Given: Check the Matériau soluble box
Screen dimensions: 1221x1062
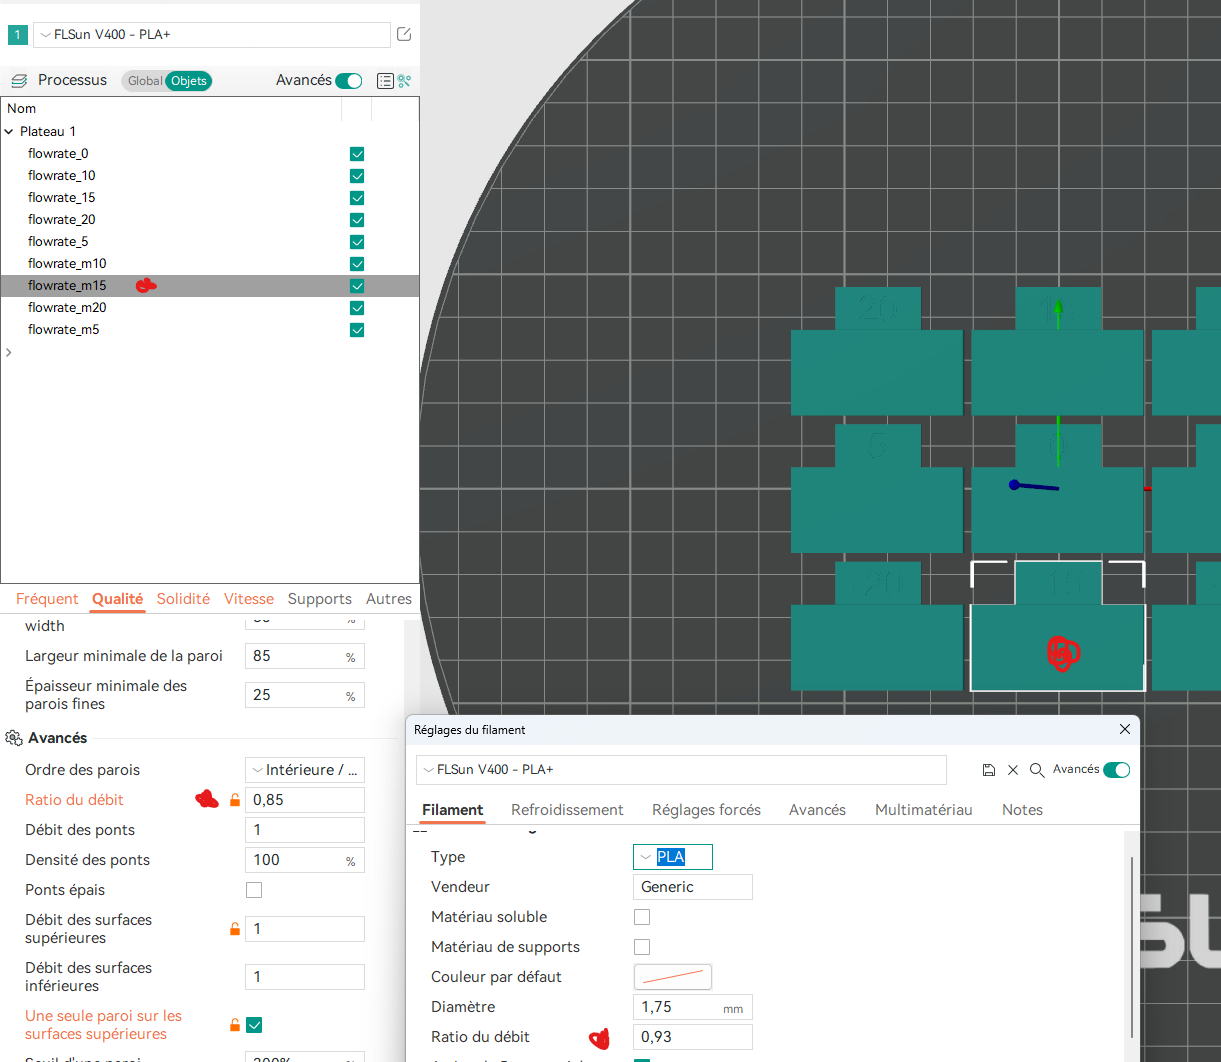Looking at the screenshot, I should [x=642, y=917].
